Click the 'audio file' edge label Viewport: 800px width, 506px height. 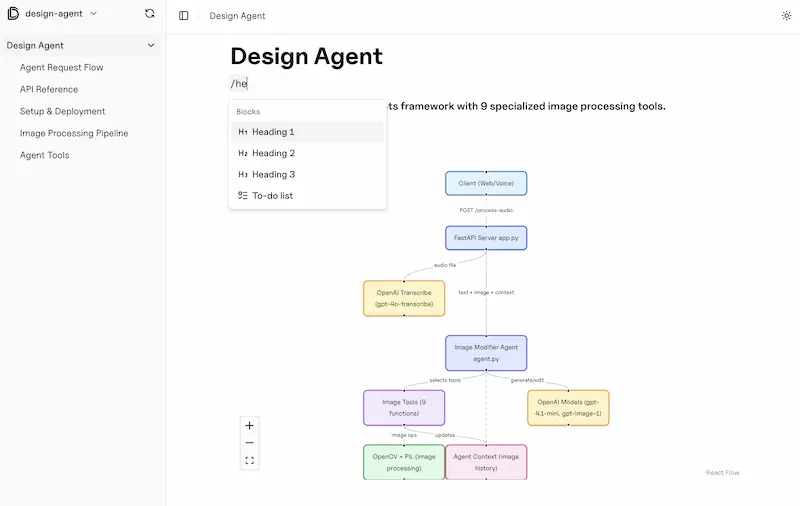[x=445, y=265]
